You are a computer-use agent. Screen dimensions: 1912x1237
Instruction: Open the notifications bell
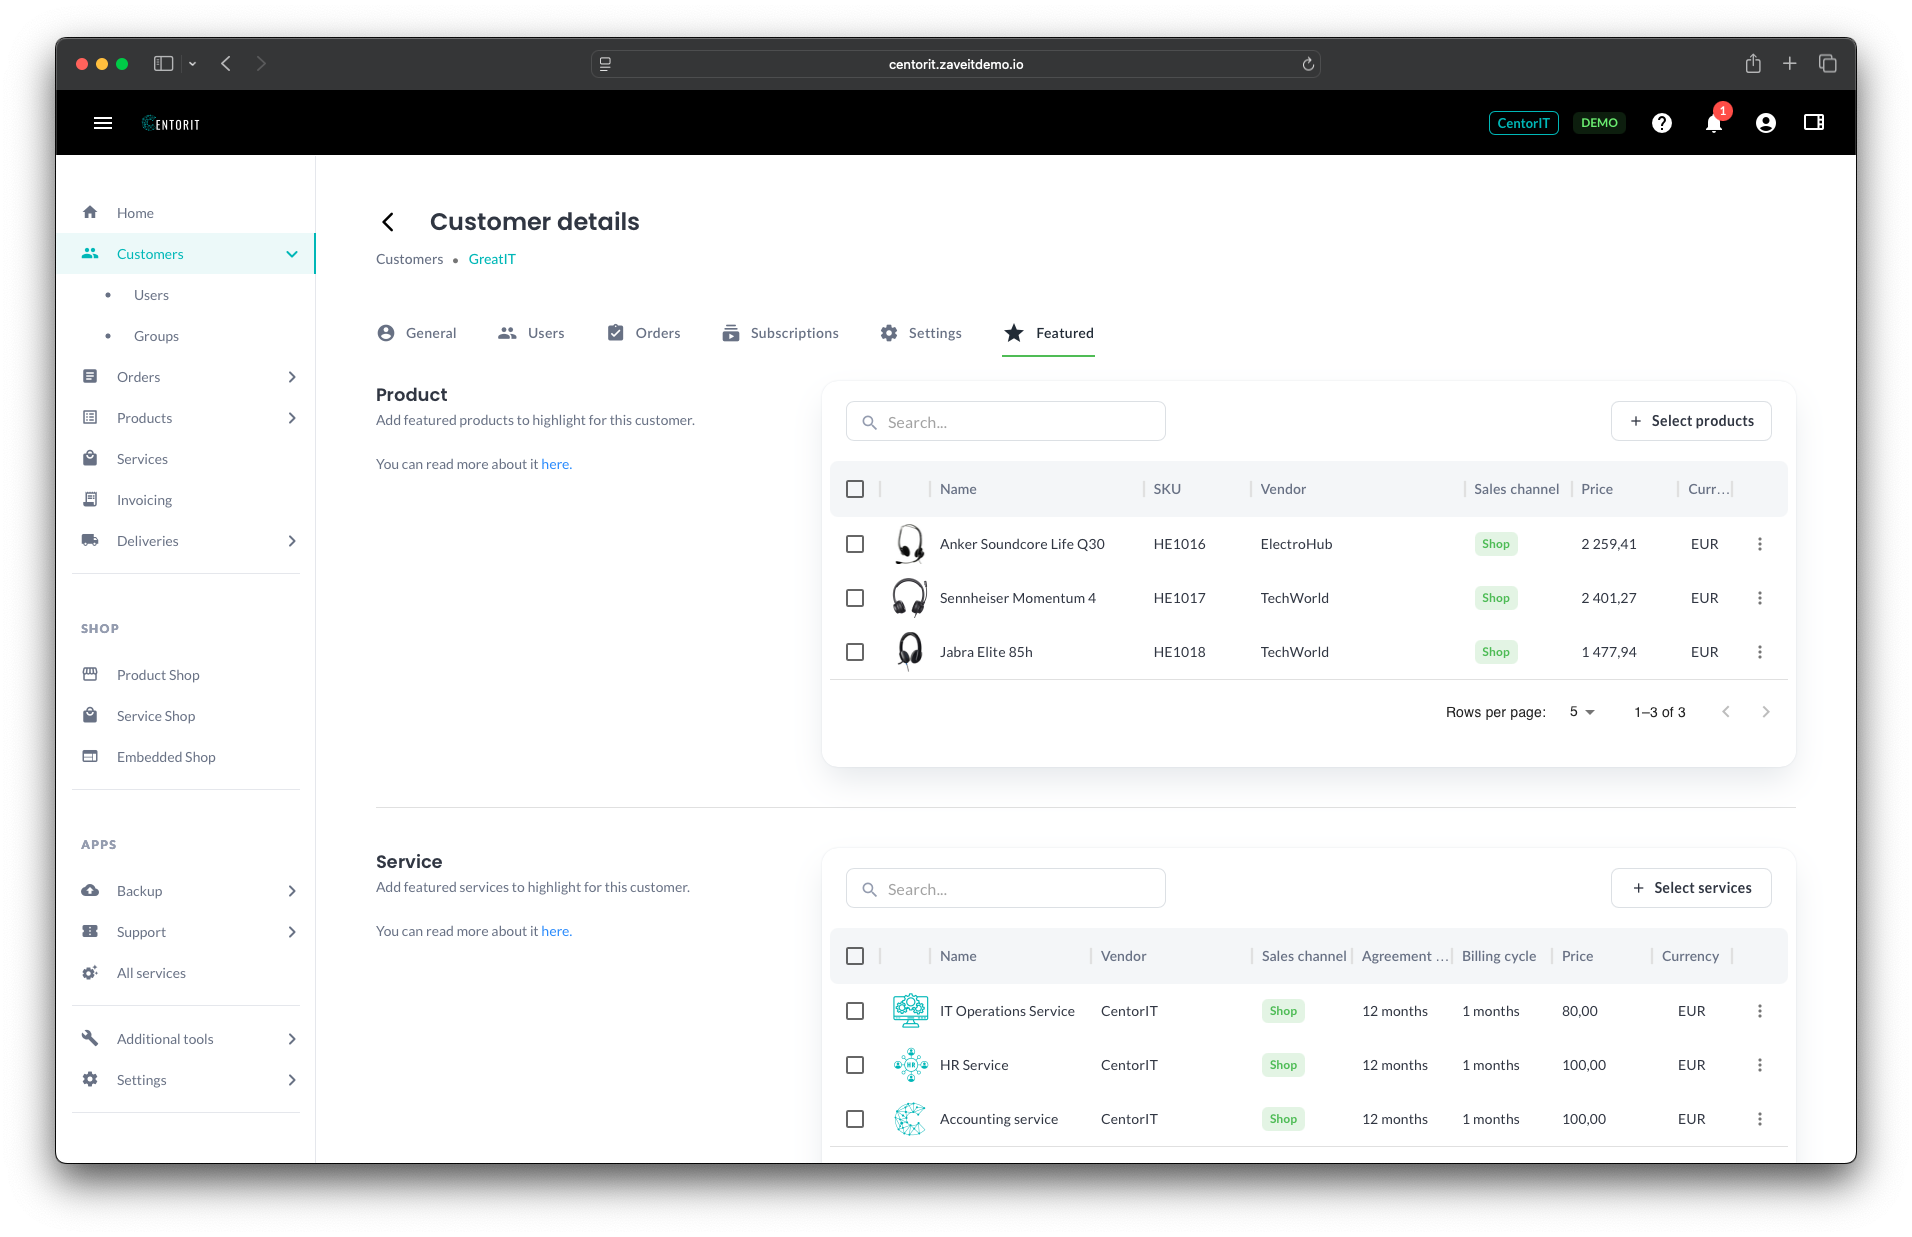(1713, 123)
